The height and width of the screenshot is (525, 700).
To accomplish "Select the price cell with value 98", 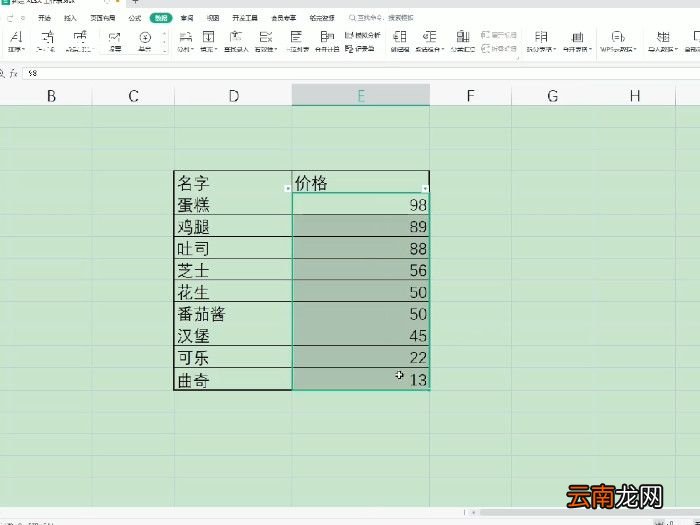I will [361, 204].
